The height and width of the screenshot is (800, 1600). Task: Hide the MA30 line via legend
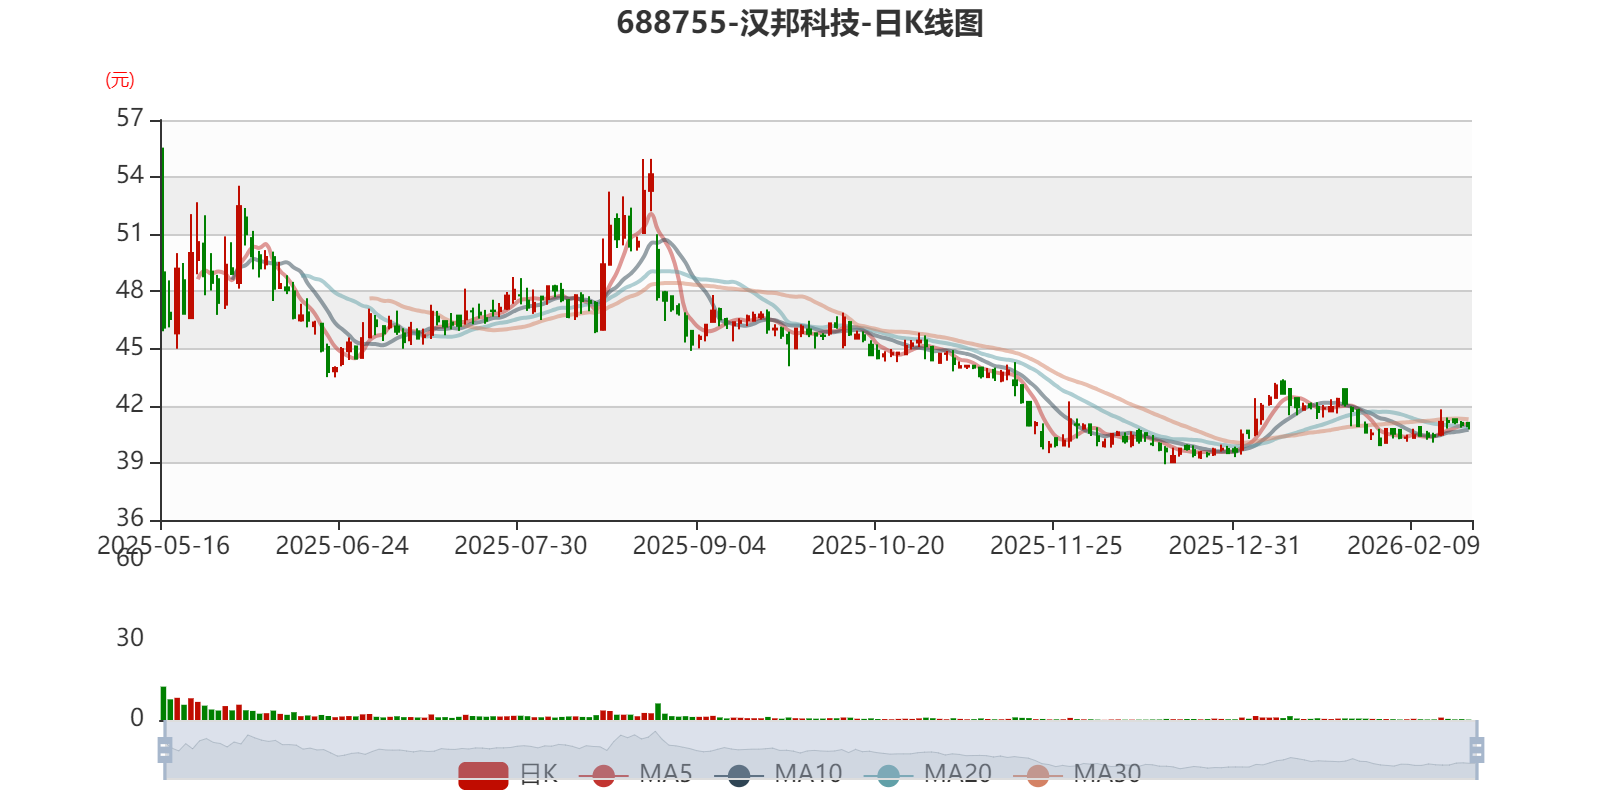click(x=1077, y=774)
